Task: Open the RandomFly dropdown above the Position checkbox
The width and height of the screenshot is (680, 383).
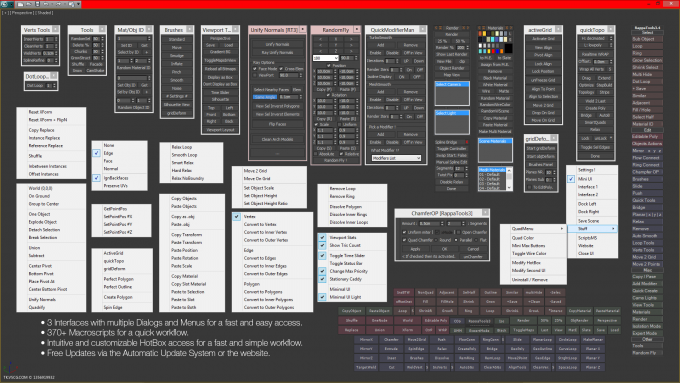Action: 325,58
